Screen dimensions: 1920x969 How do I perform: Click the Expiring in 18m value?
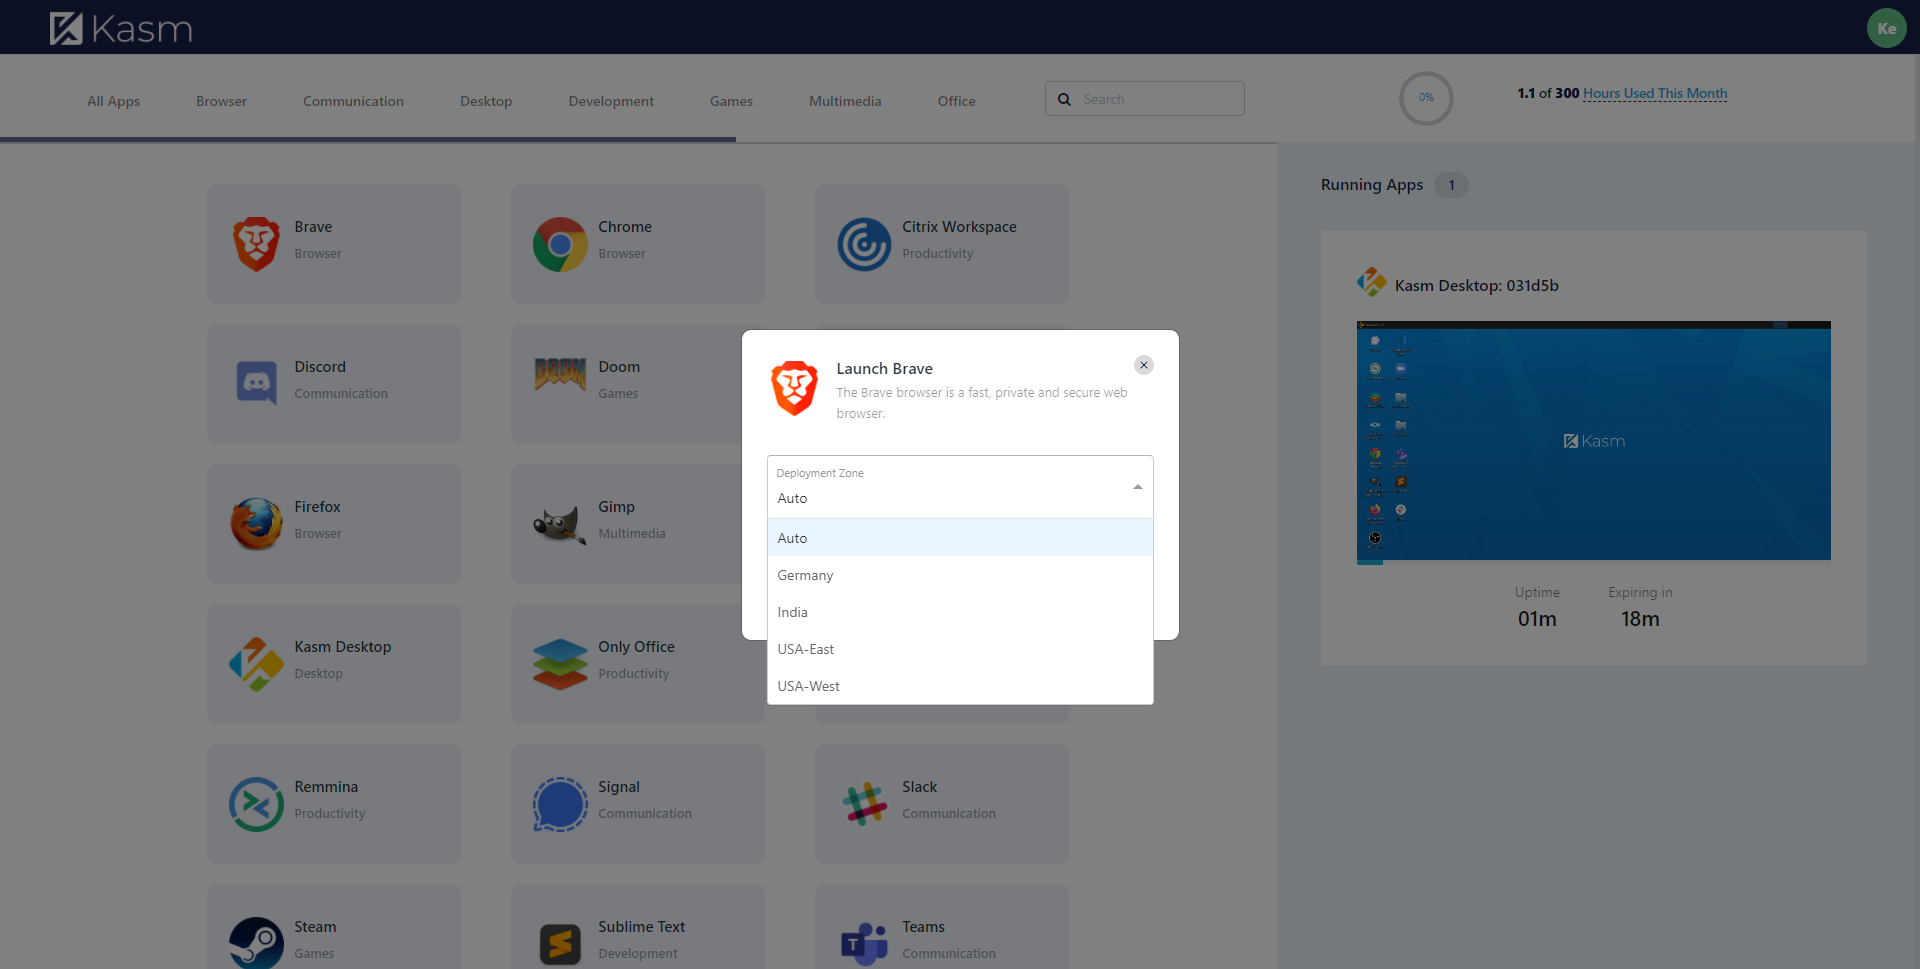click(1640, 619)
